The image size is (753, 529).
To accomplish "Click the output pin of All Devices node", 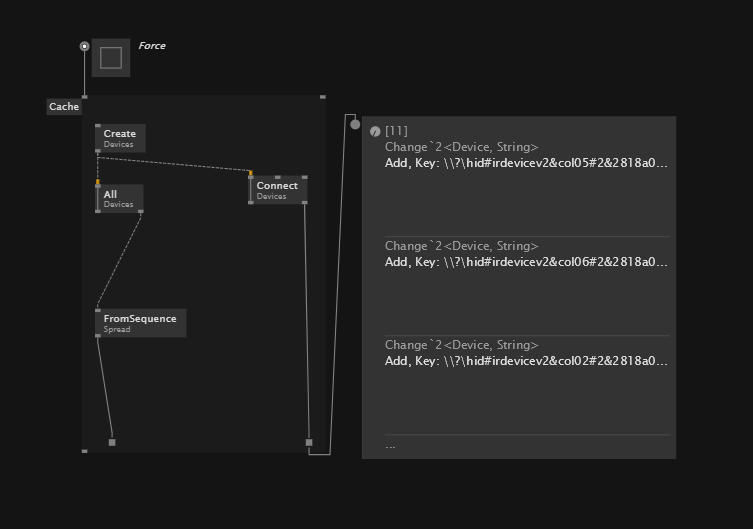I will tap(141, 211).
